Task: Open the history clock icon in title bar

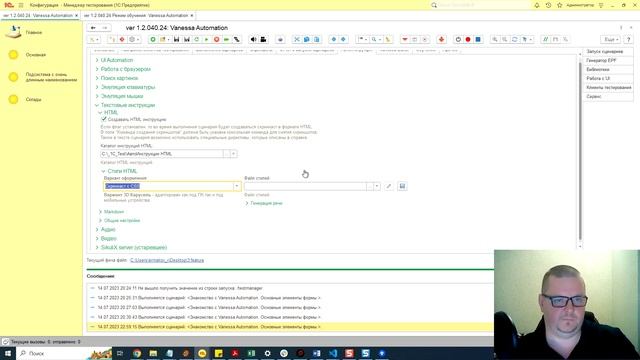Action: coord(548,5)
